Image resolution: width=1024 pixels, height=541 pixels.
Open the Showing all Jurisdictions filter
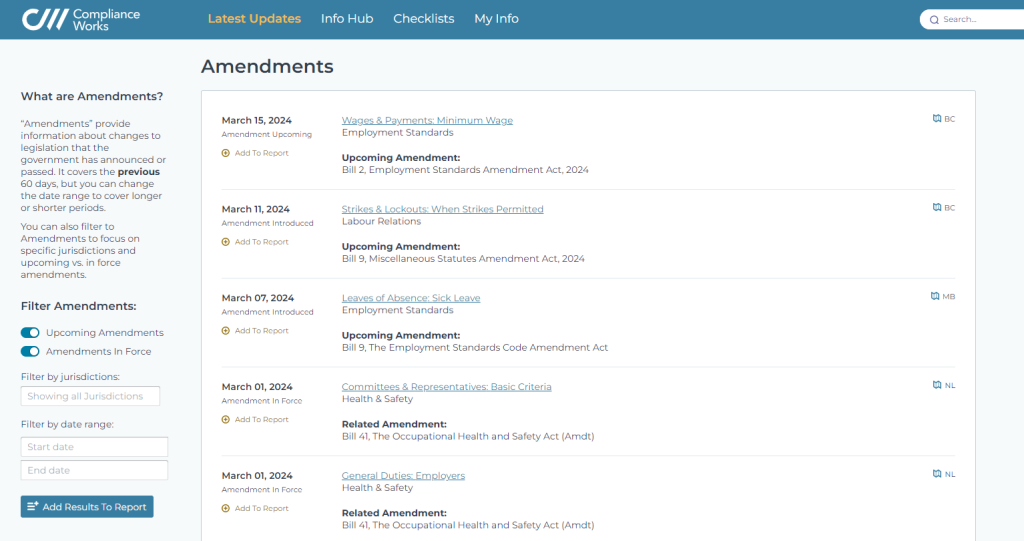tap(90, 396)
